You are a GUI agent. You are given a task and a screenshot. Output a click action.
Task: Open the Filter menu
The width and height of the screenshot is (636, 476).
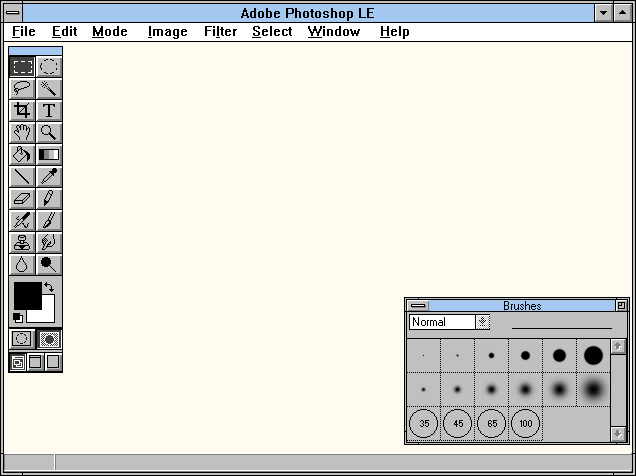(220, 32)
